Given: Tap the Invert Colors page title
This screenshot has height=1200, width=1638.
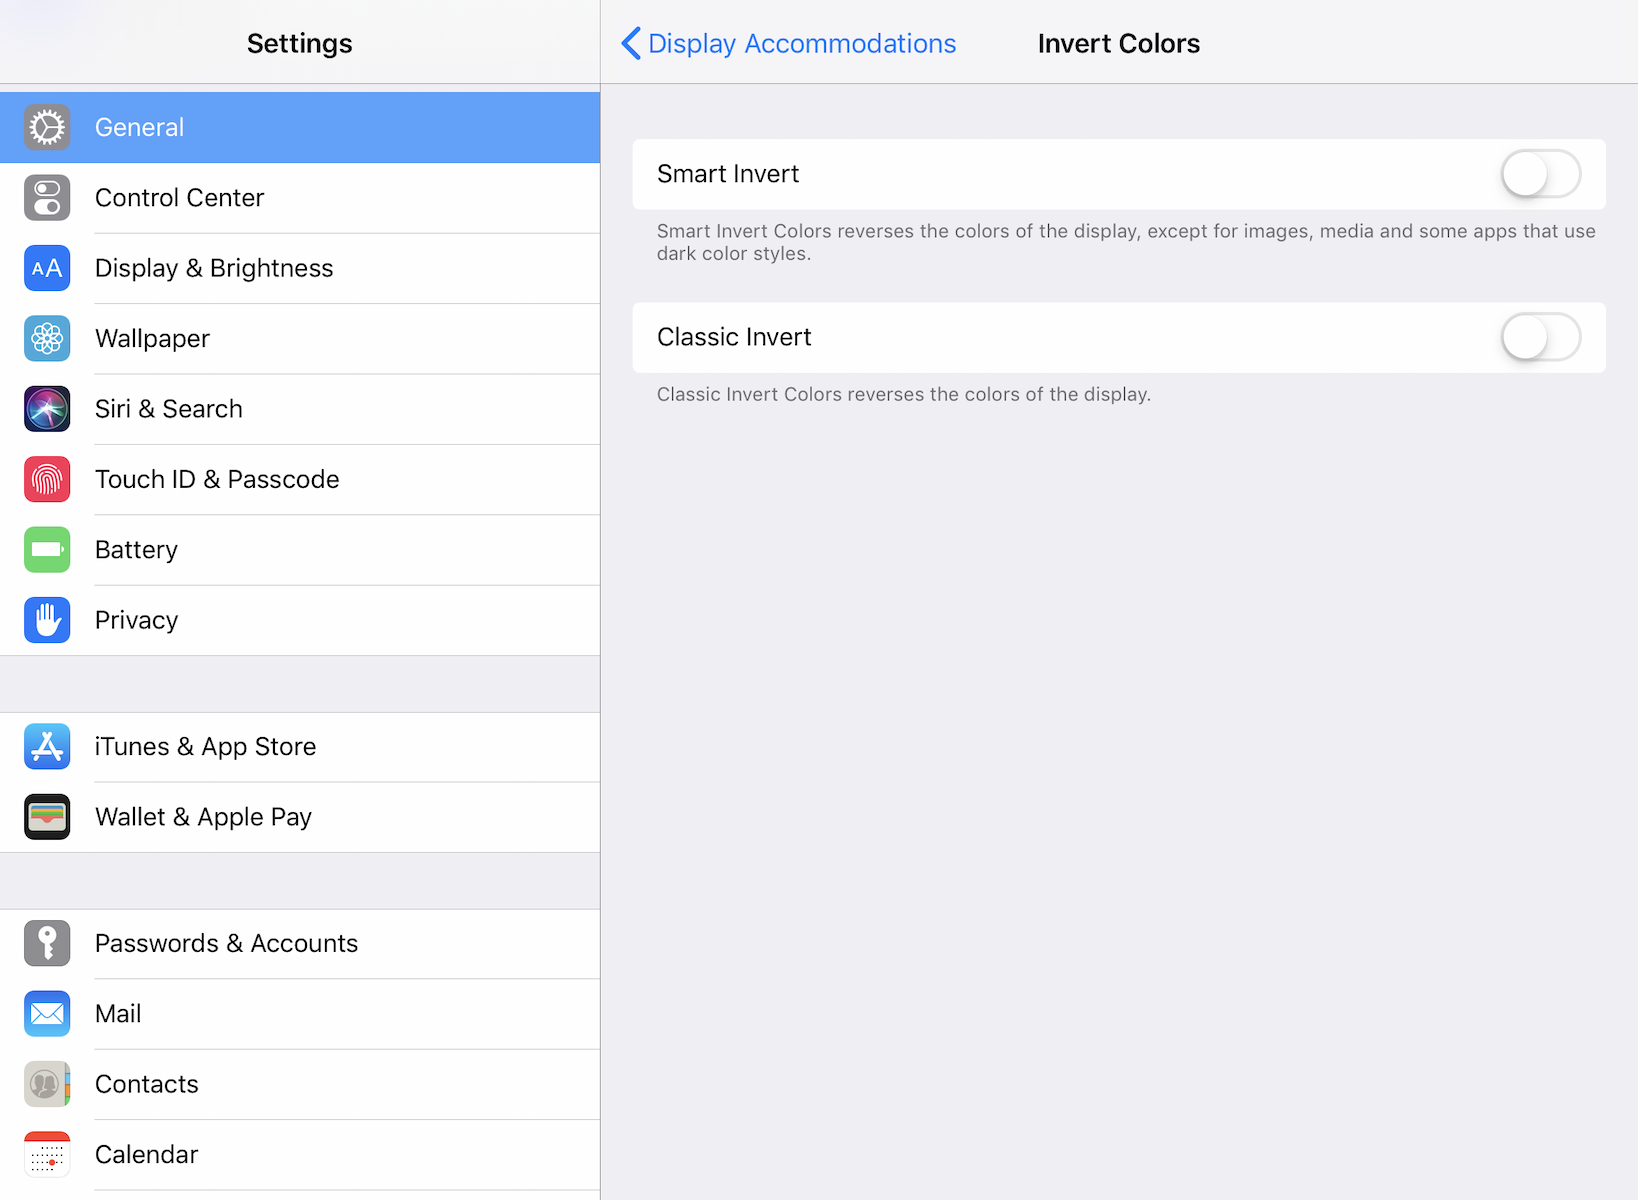Looking at the screenshot, I should pos(1119,43).
